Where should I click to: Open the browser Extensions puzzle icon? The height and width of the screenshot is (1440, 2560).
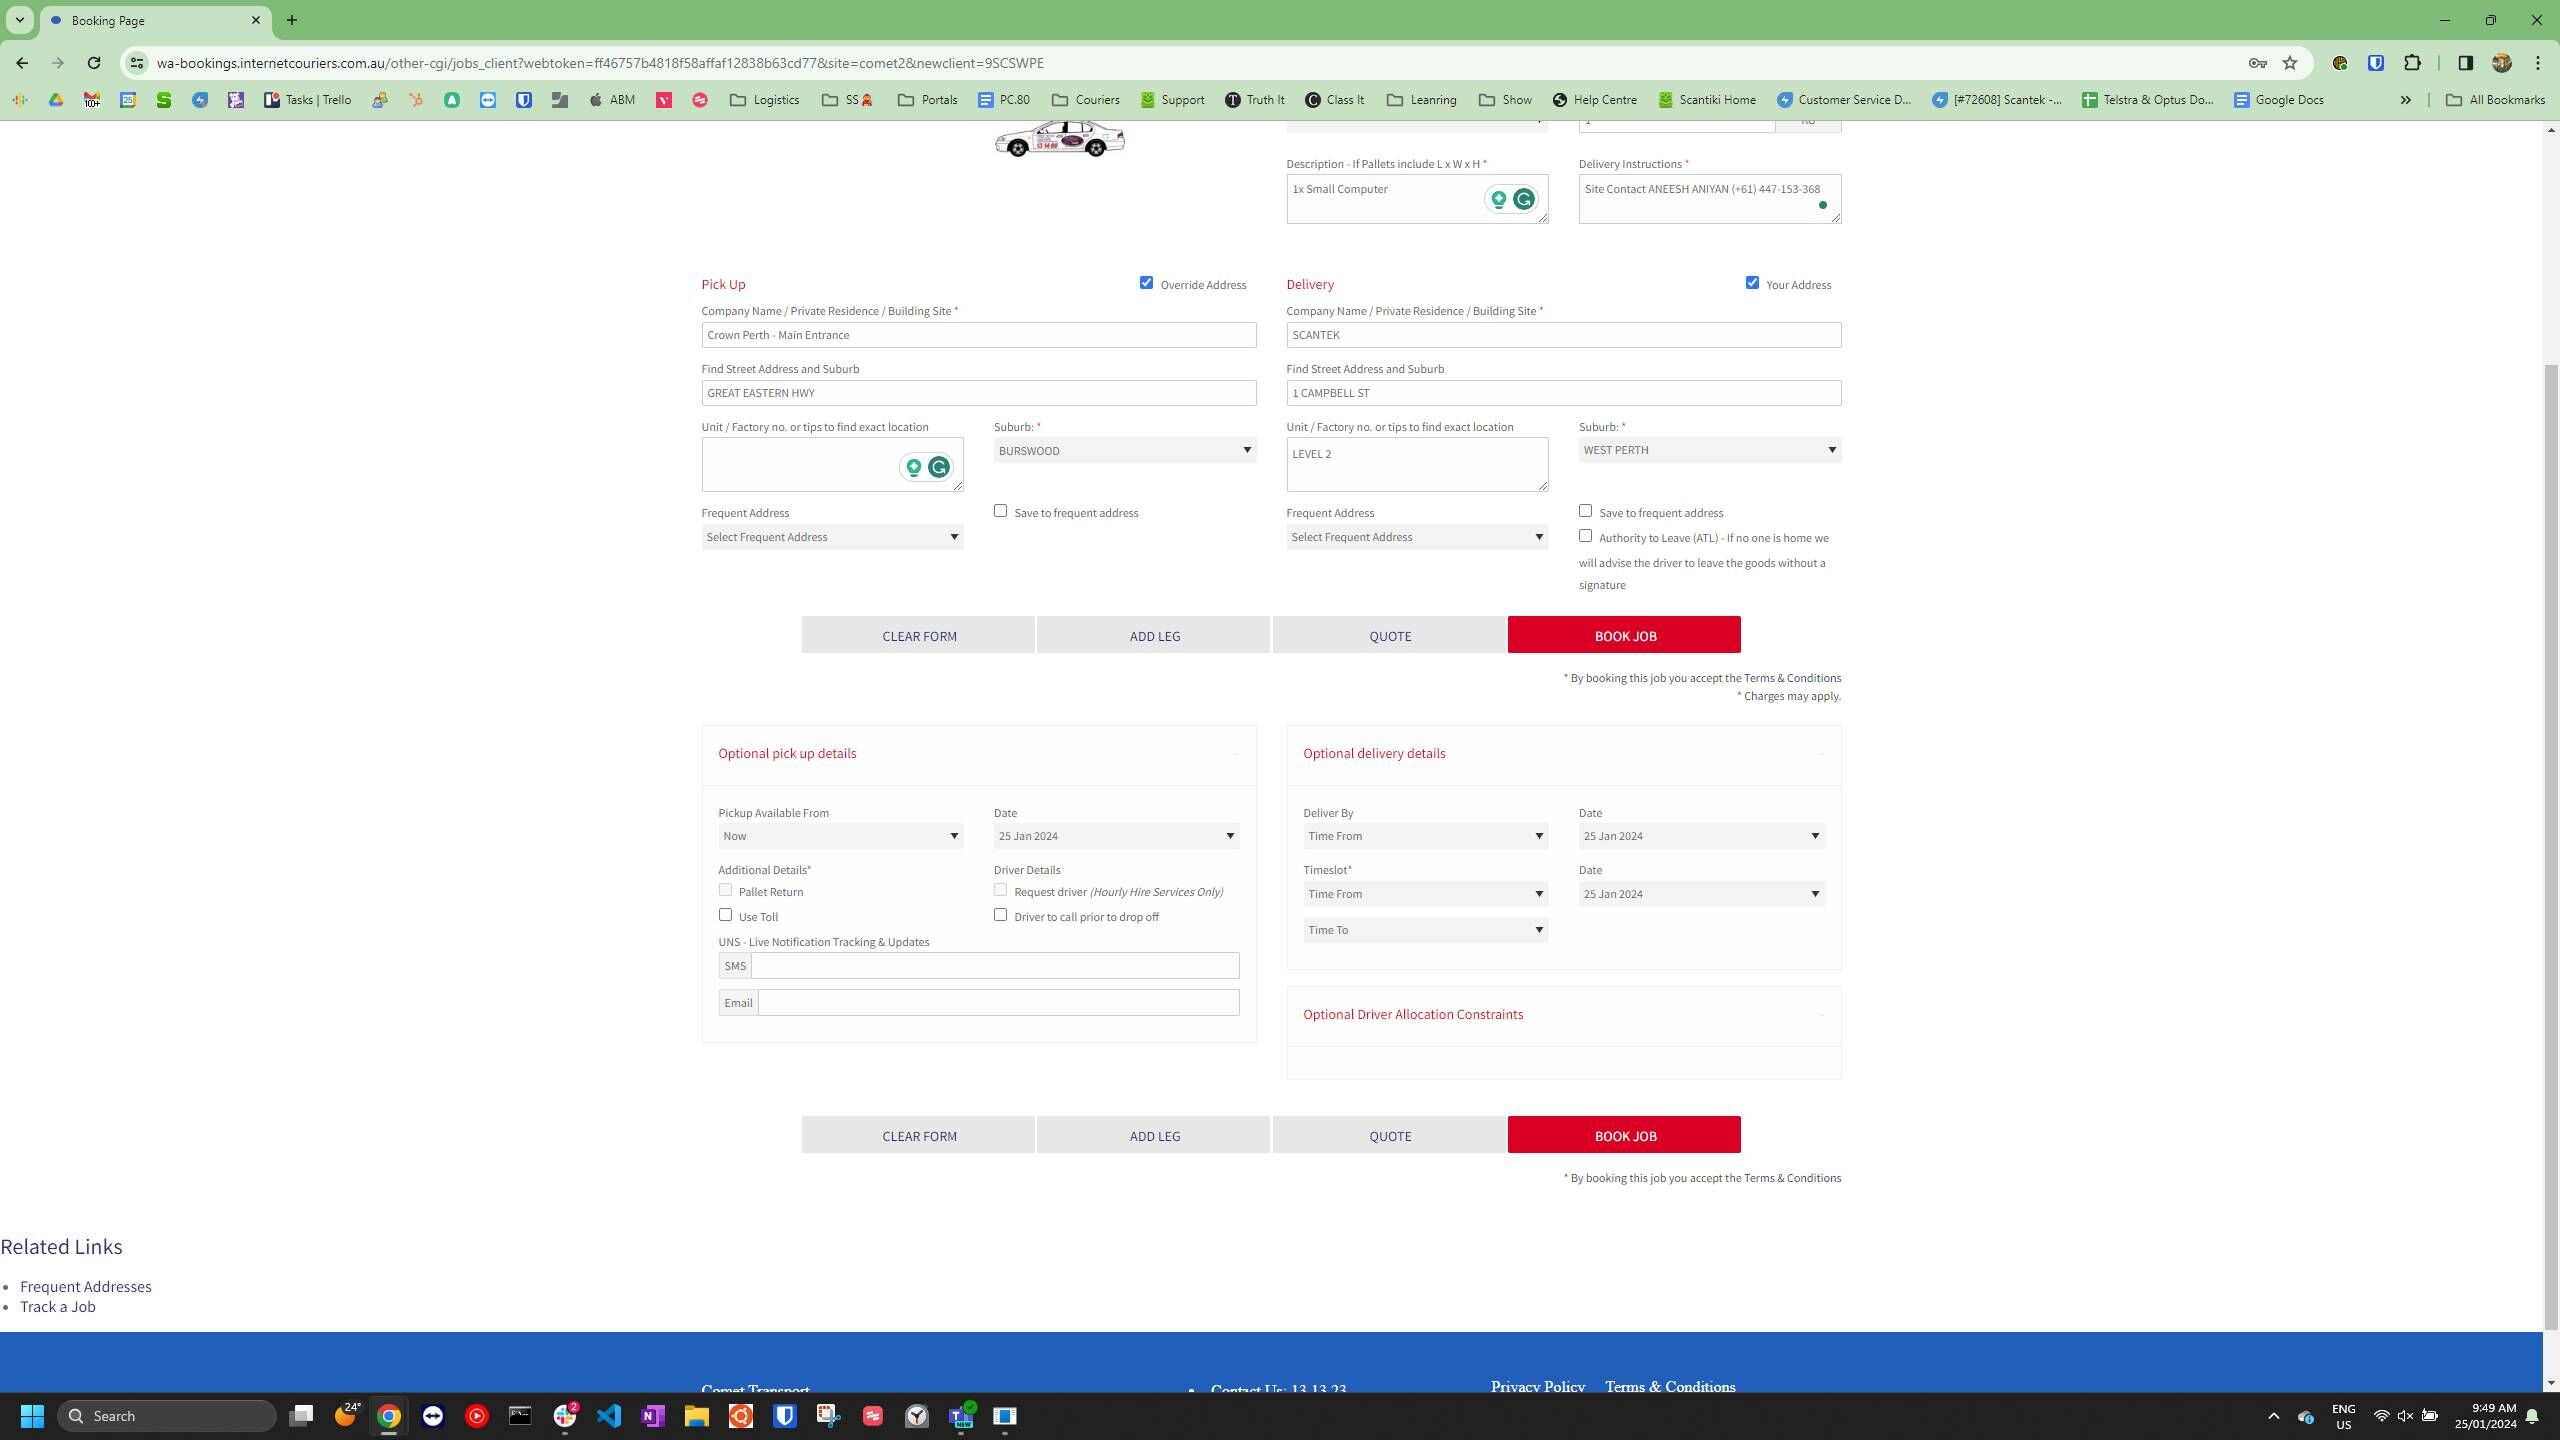point(2412,63)
